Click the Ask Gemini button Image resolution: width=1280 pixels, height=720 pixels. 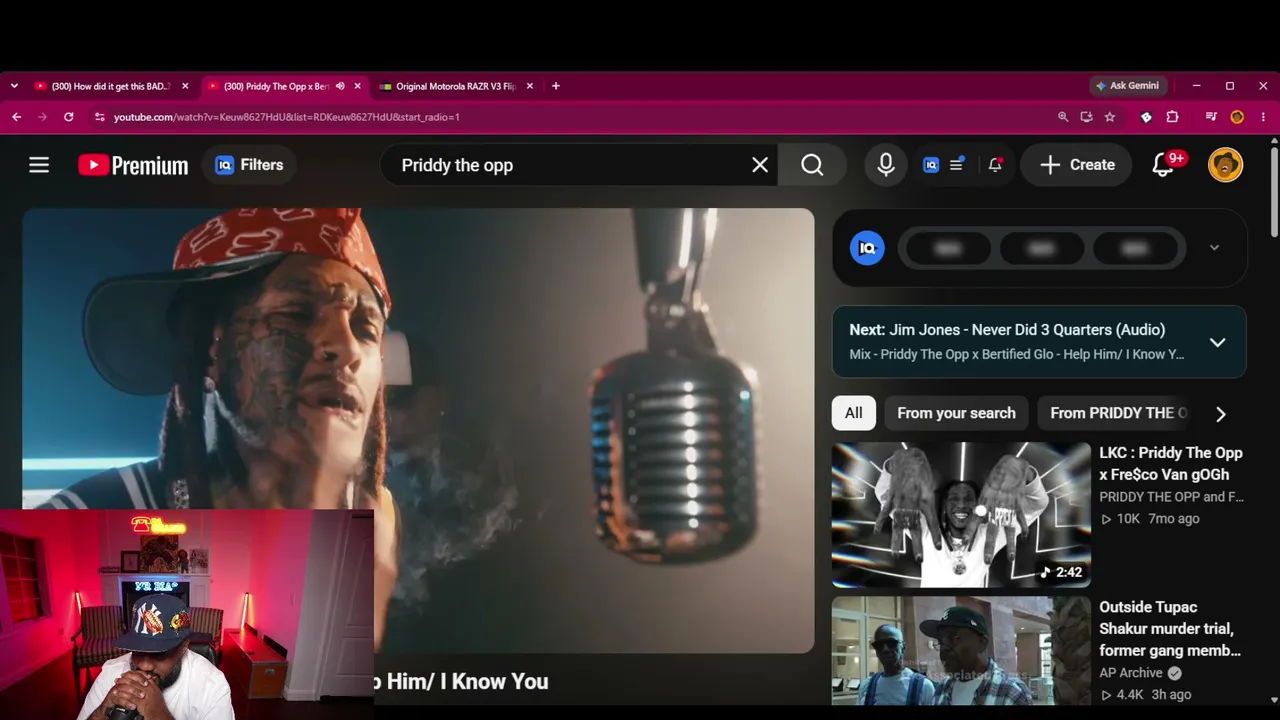(x=1127, y=86)
